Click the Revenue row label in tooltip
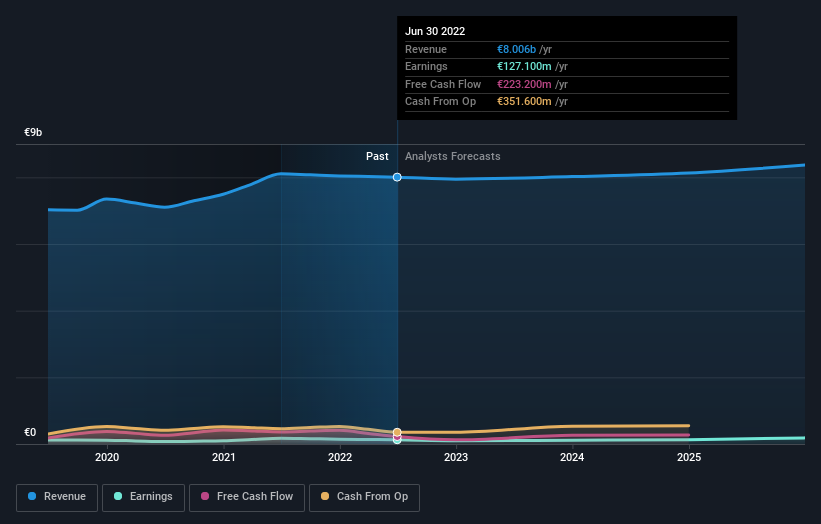Screen dimensions: 821x524 point(426,49)
